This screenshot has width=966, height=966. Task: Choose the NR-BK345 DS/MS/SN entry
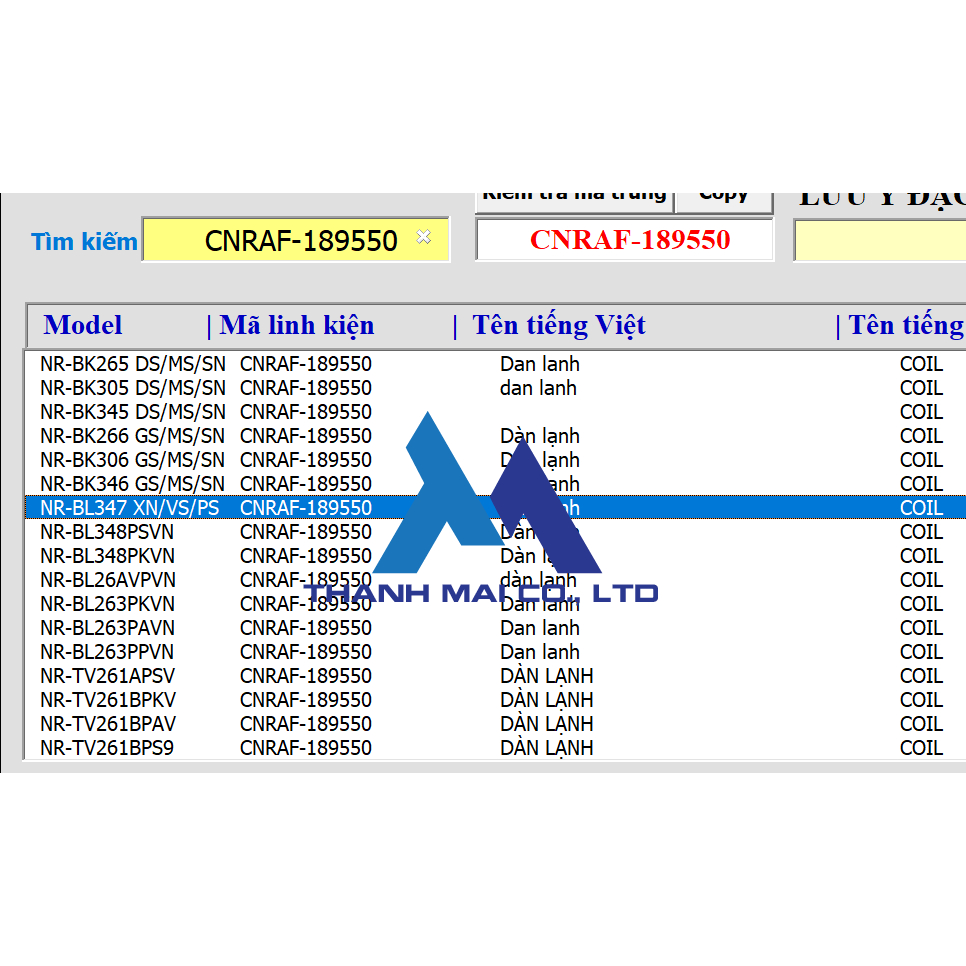pos(132,412)
